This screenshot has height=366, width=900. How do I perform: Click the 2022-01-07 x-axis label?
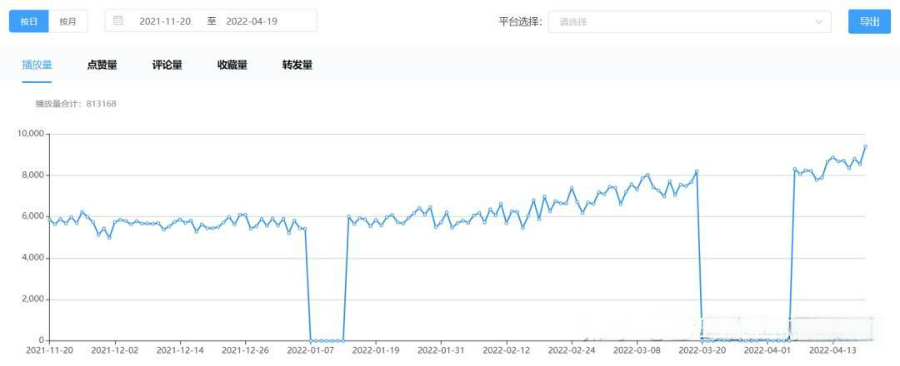[x=311, y=350]
